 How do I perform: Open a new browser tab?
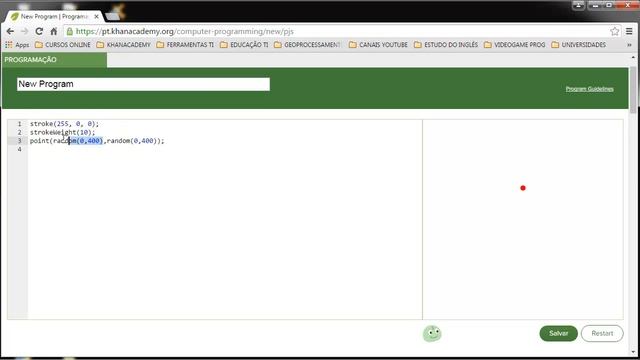(x=113, y=16)
